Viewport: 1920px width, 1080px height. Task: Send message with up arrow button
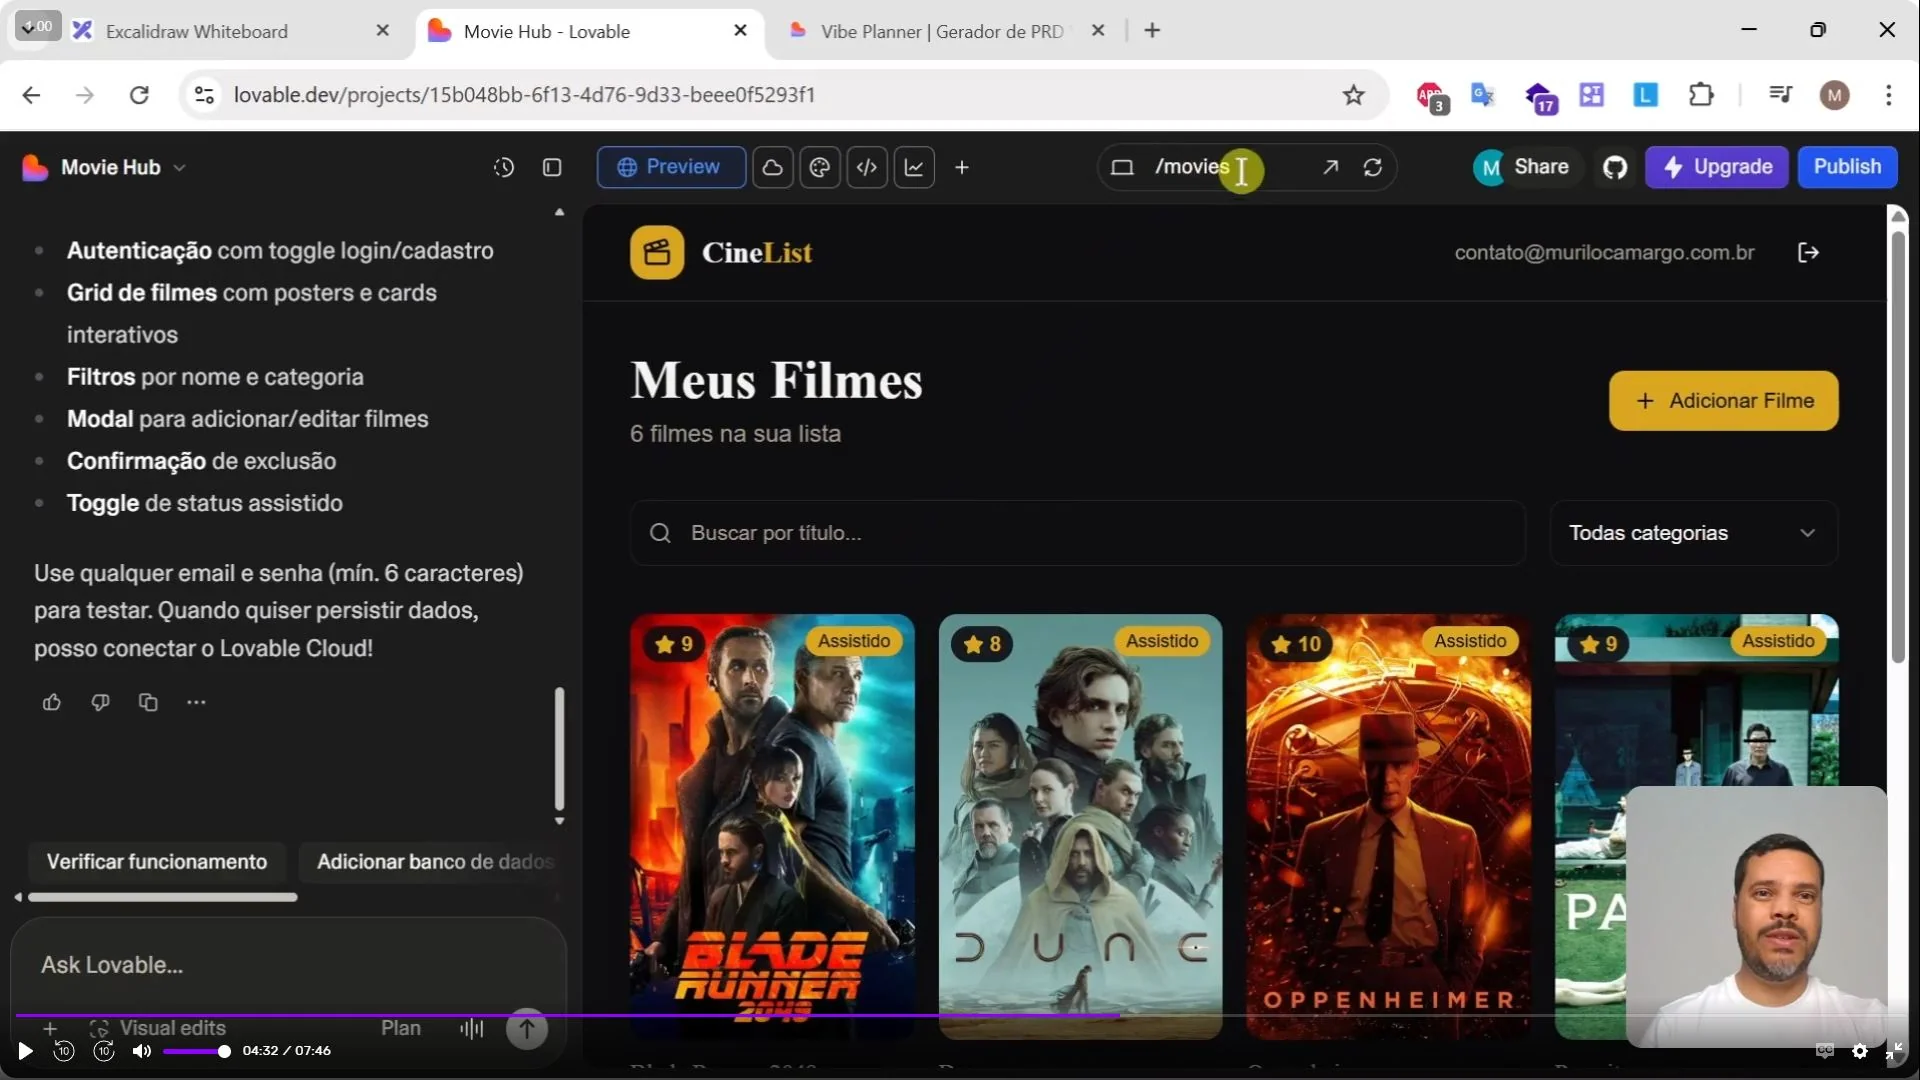(x=527, y=1028)
